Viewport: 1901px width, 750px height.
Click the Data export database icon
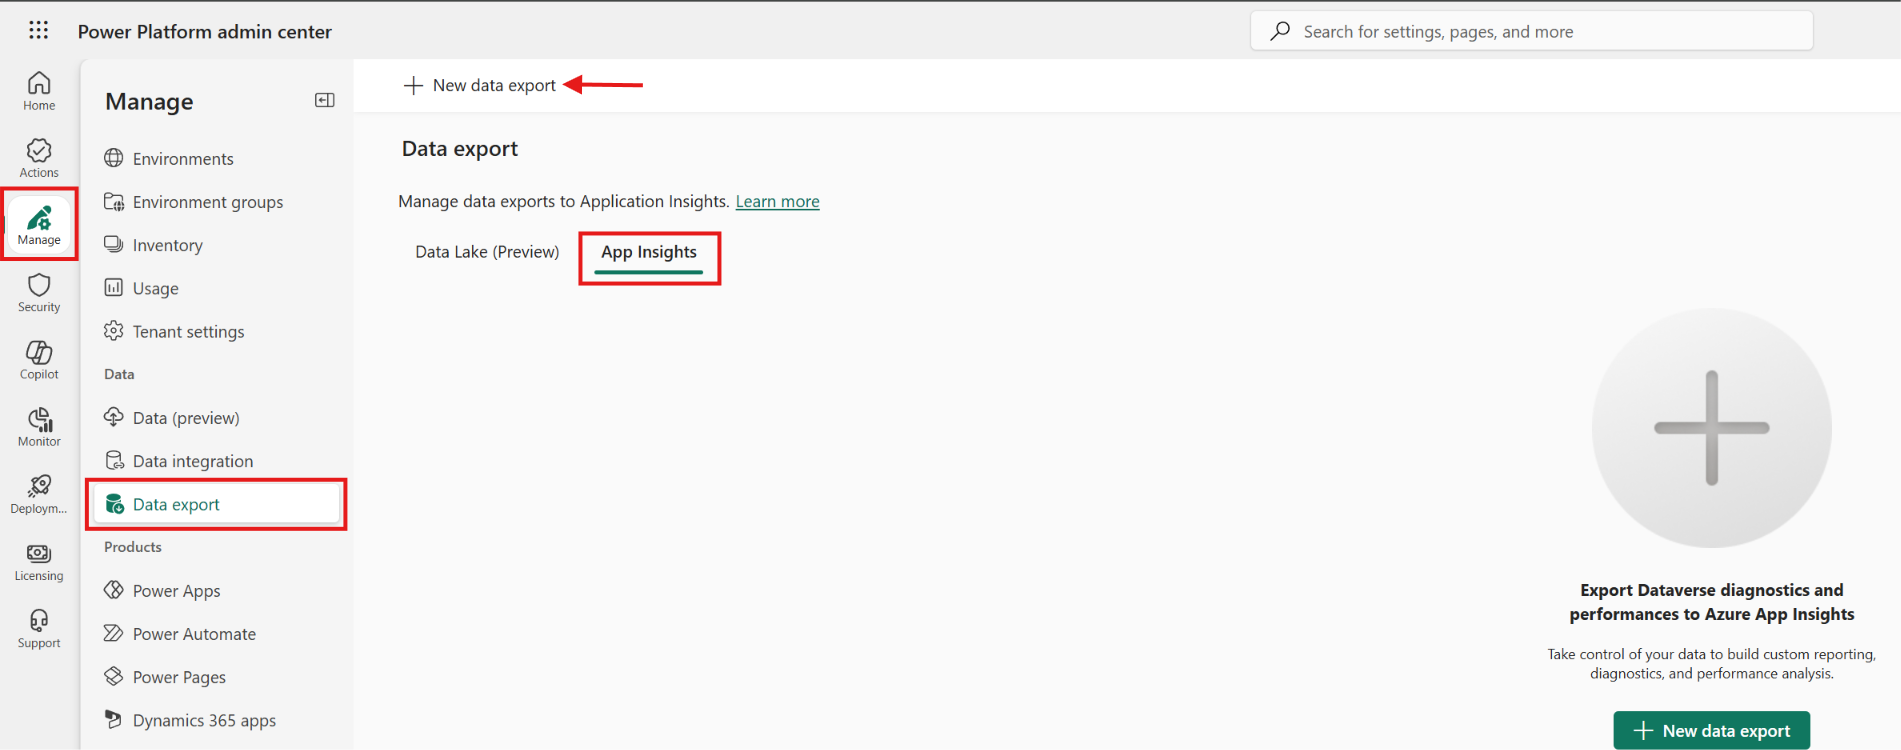(x=114, y=503)
